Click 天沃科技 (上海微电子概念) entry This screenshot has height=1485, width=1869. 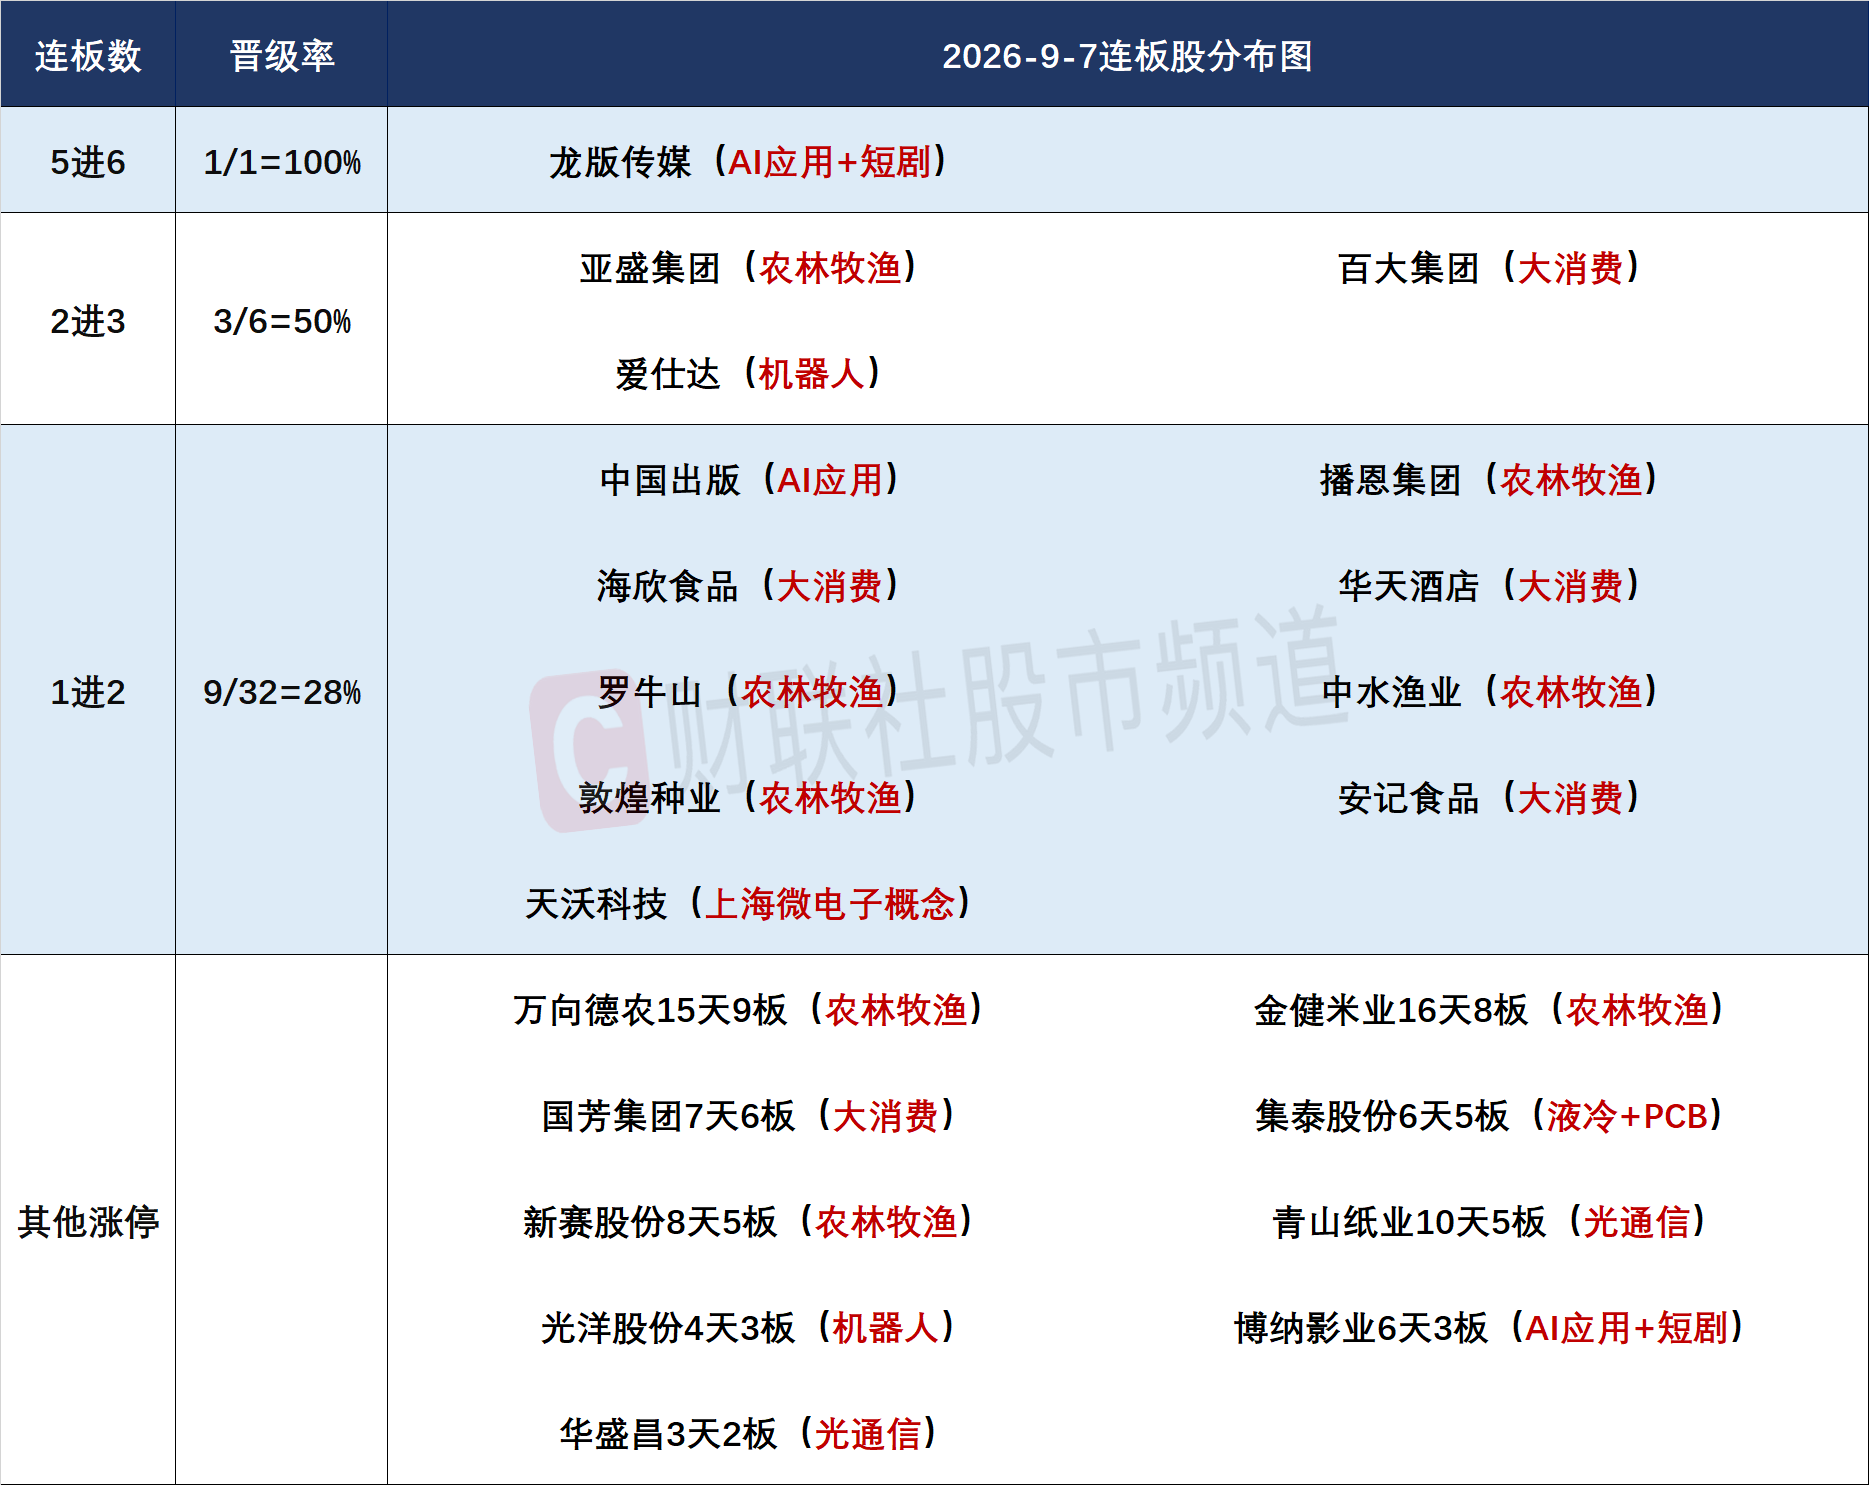[x=747, y=903]
